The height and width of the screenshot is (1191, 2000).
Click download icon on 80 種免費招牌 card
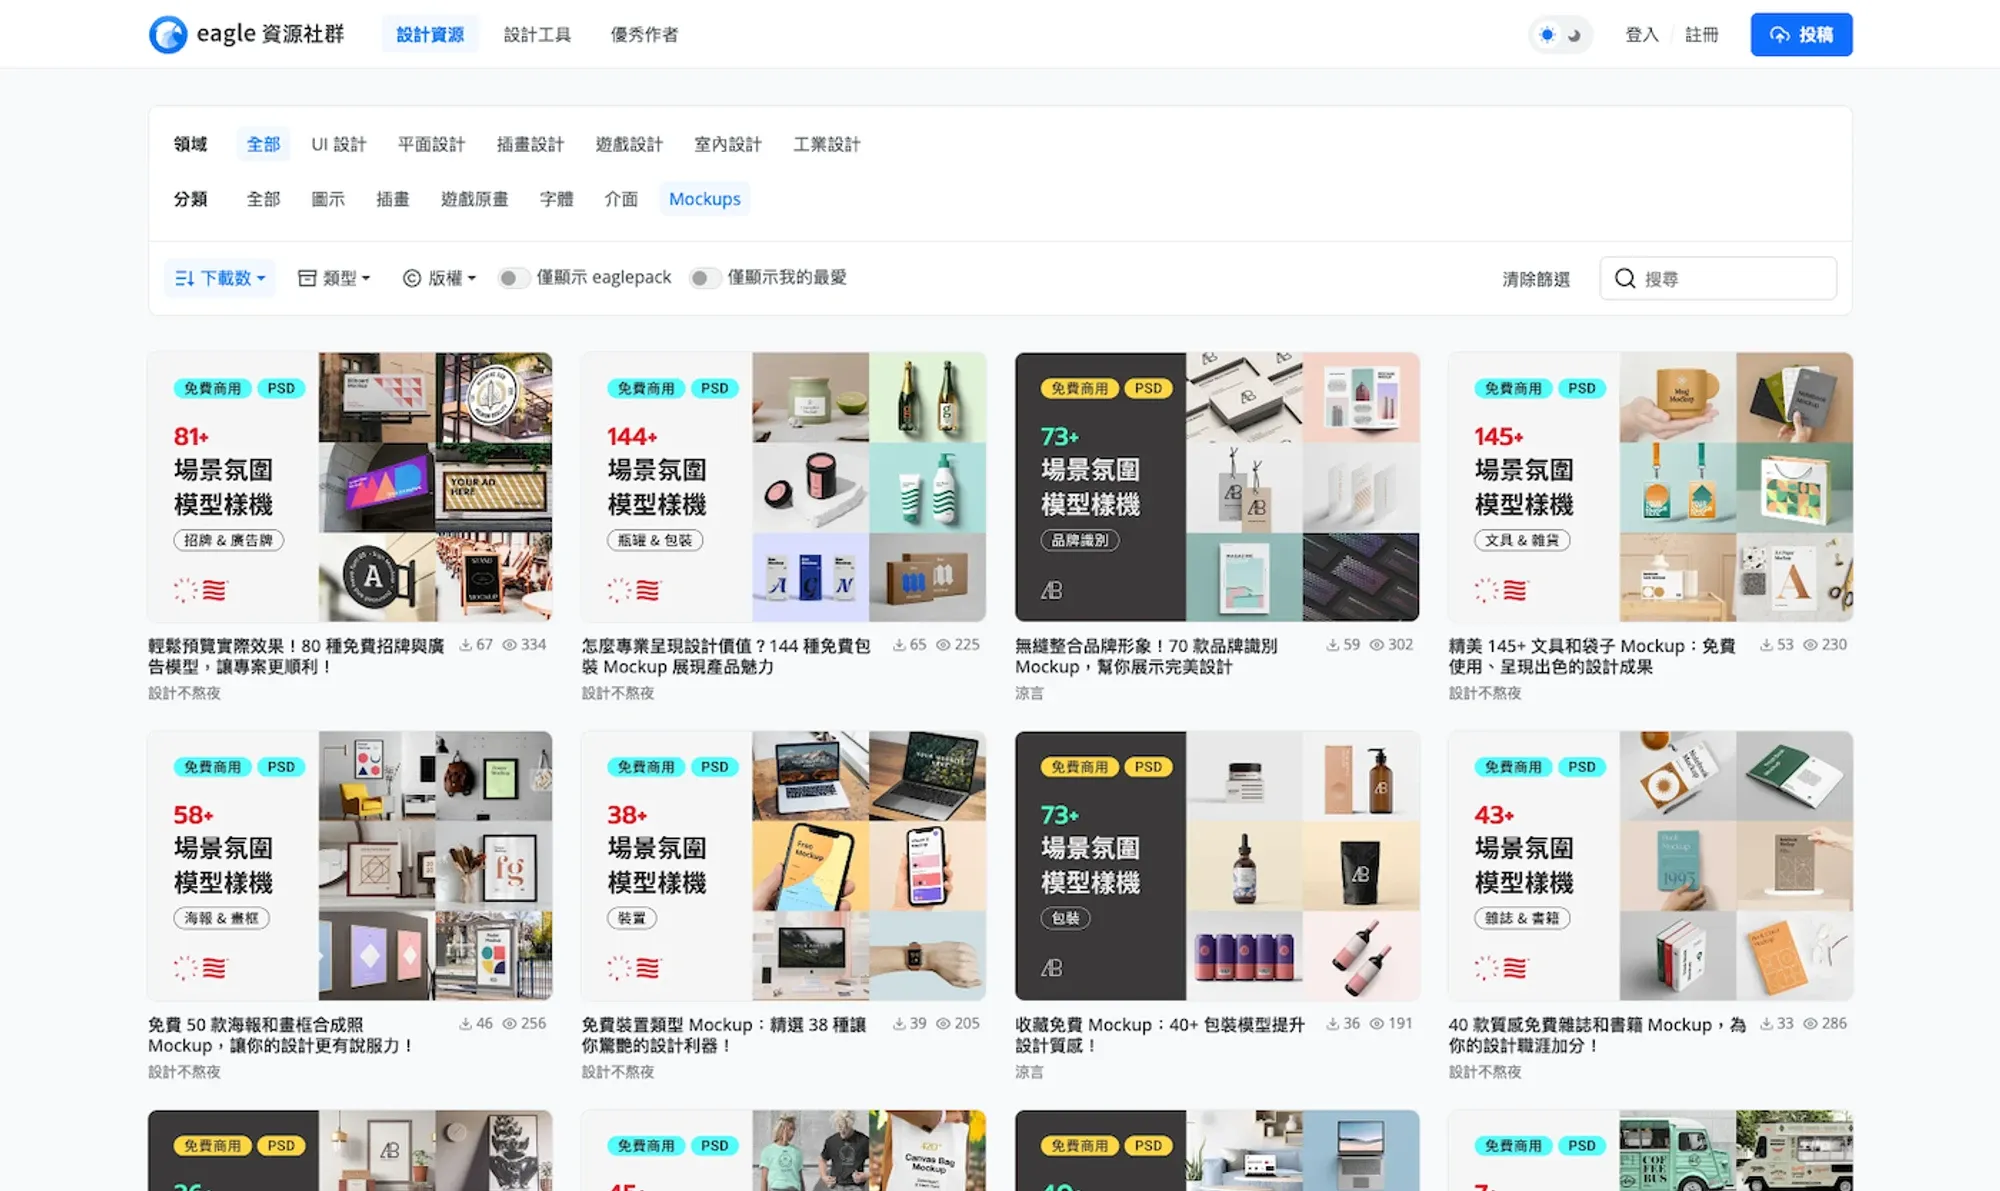[466, 645]
